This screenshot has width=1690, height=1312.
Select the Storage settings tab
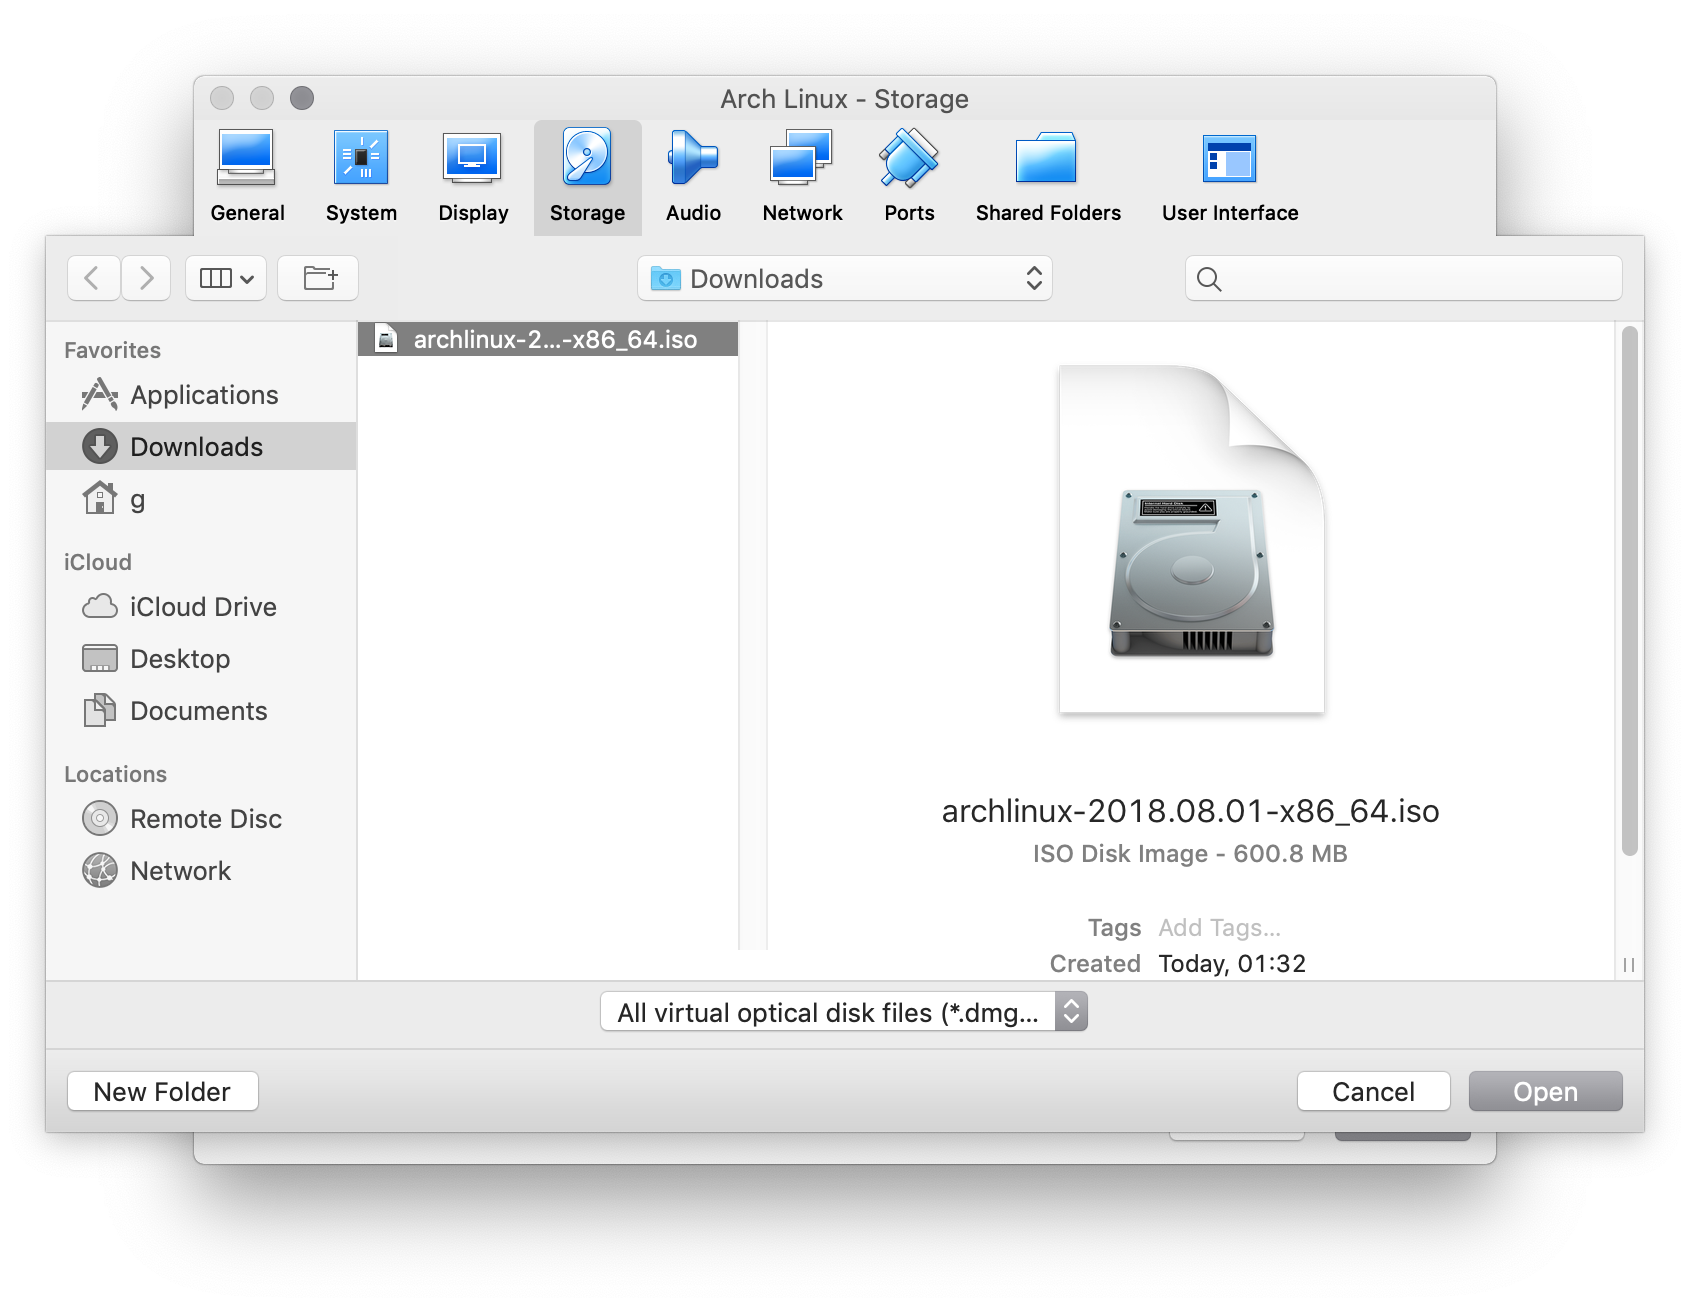tap(587, 178)
